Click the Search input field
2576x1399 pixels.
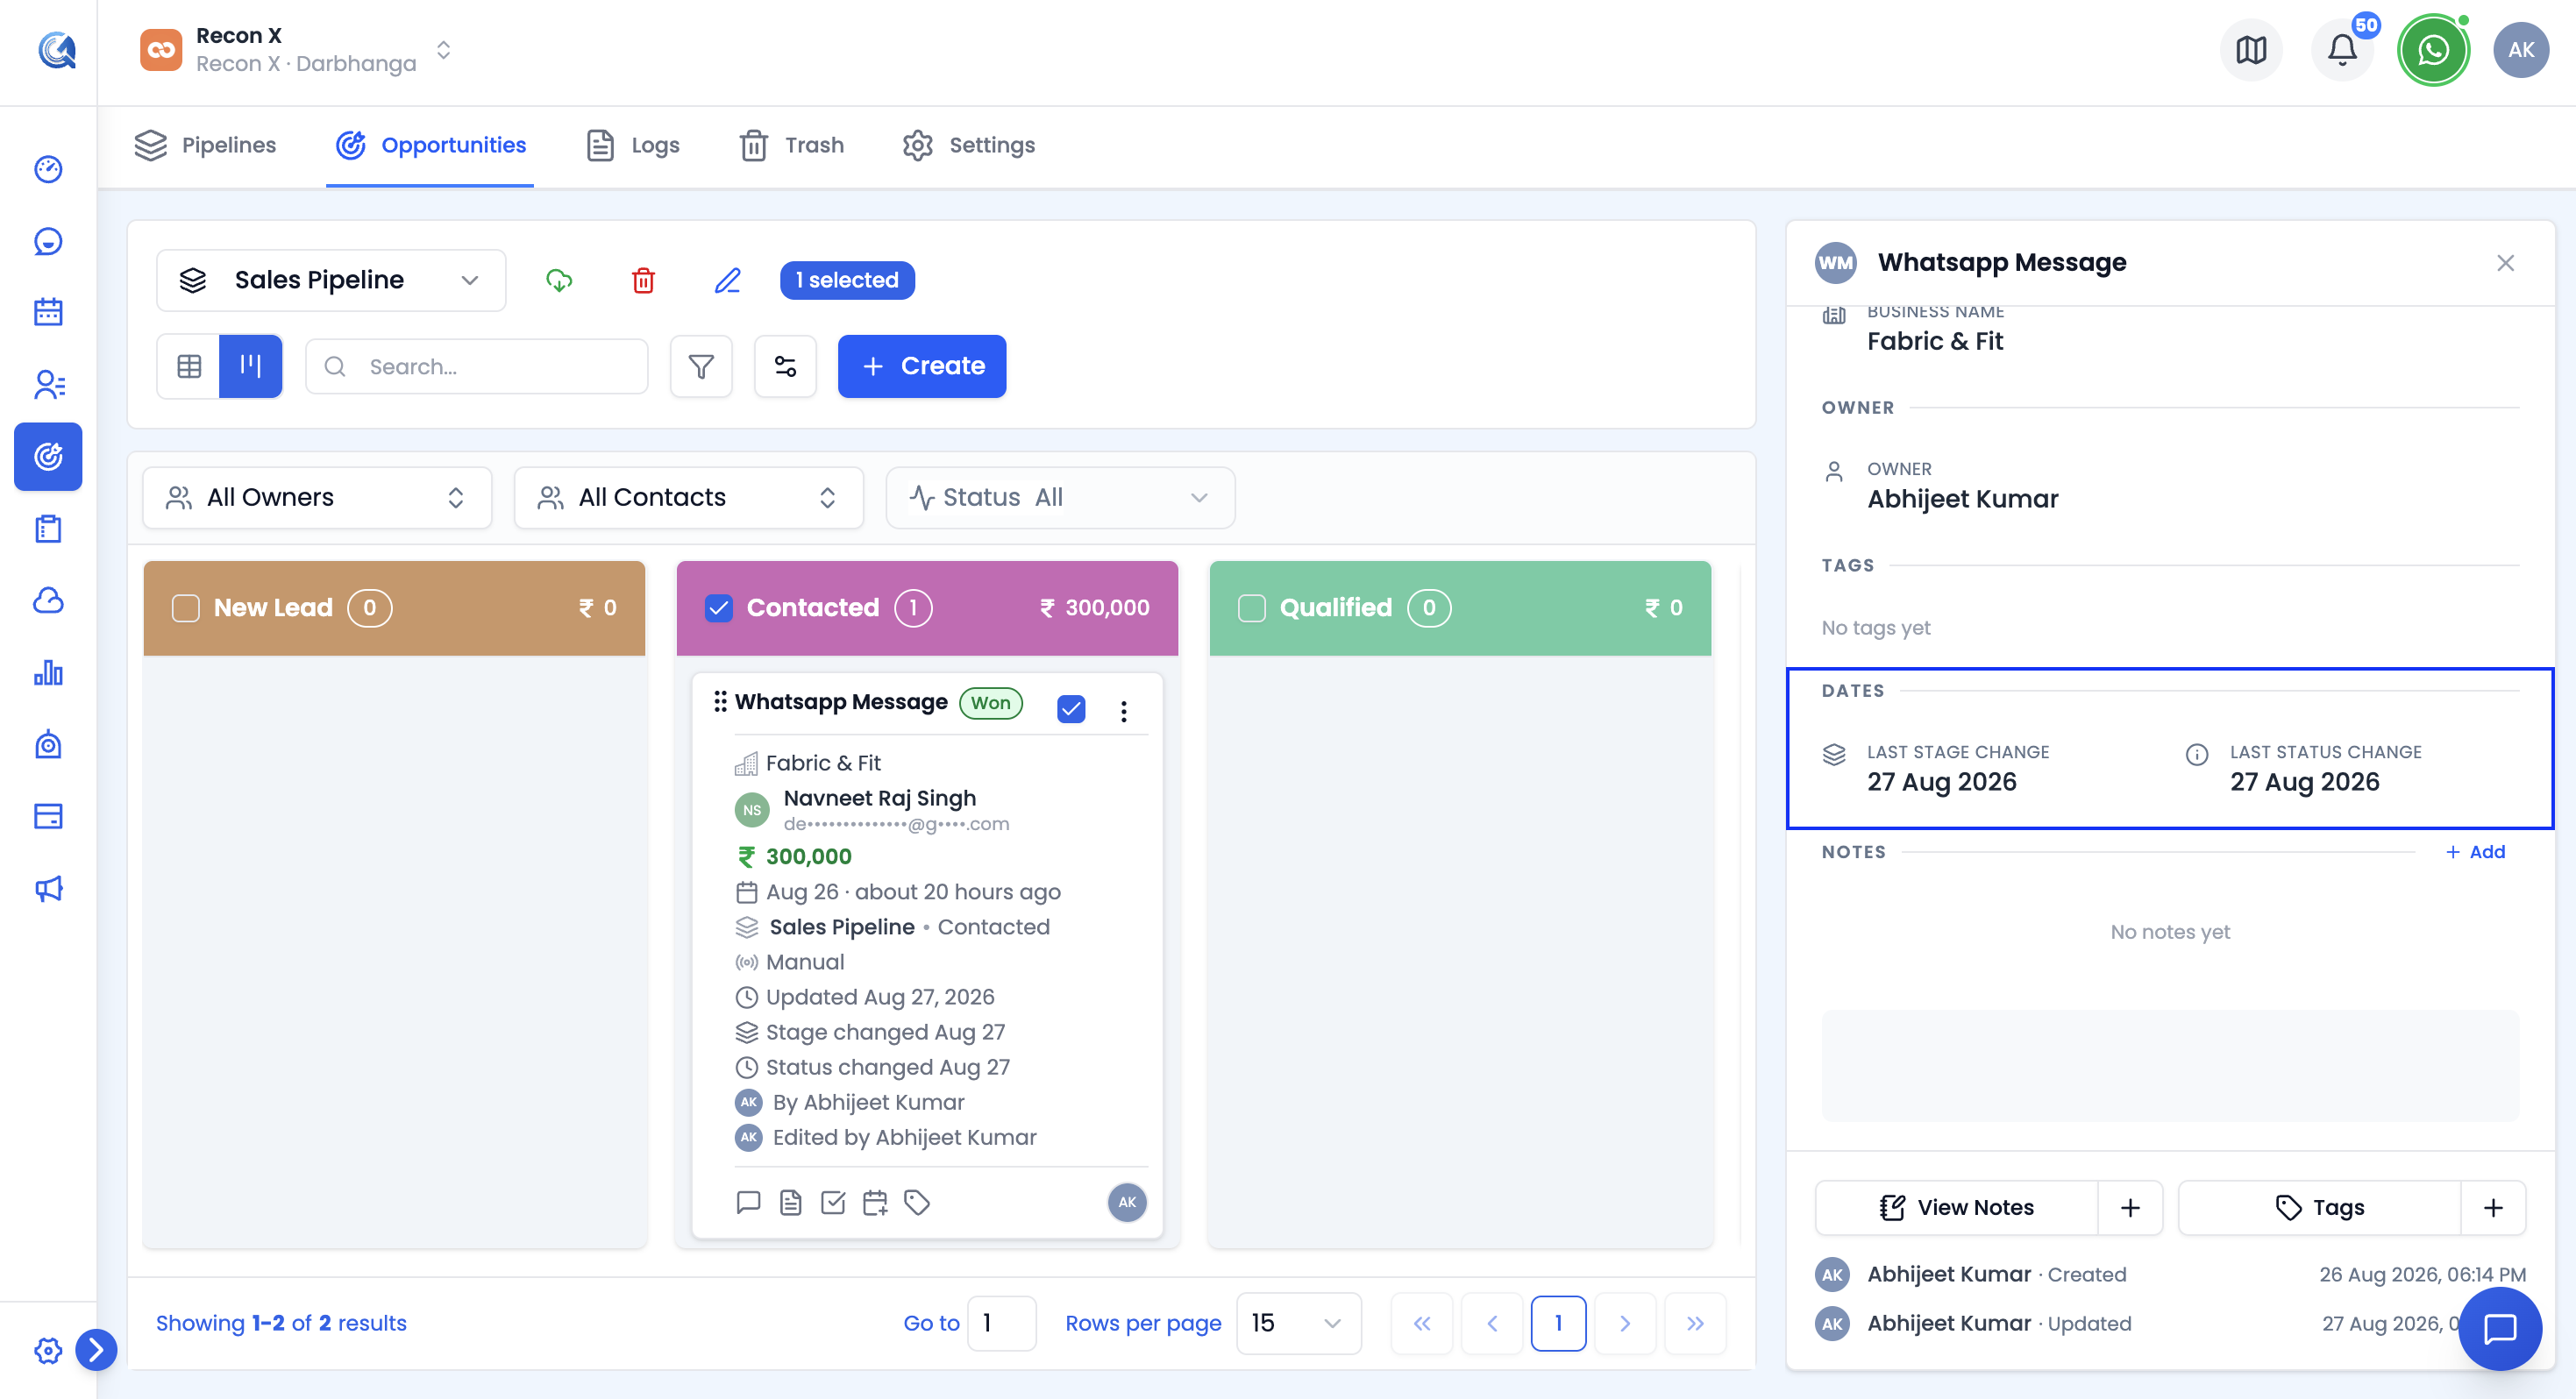(x=476, y=366)
